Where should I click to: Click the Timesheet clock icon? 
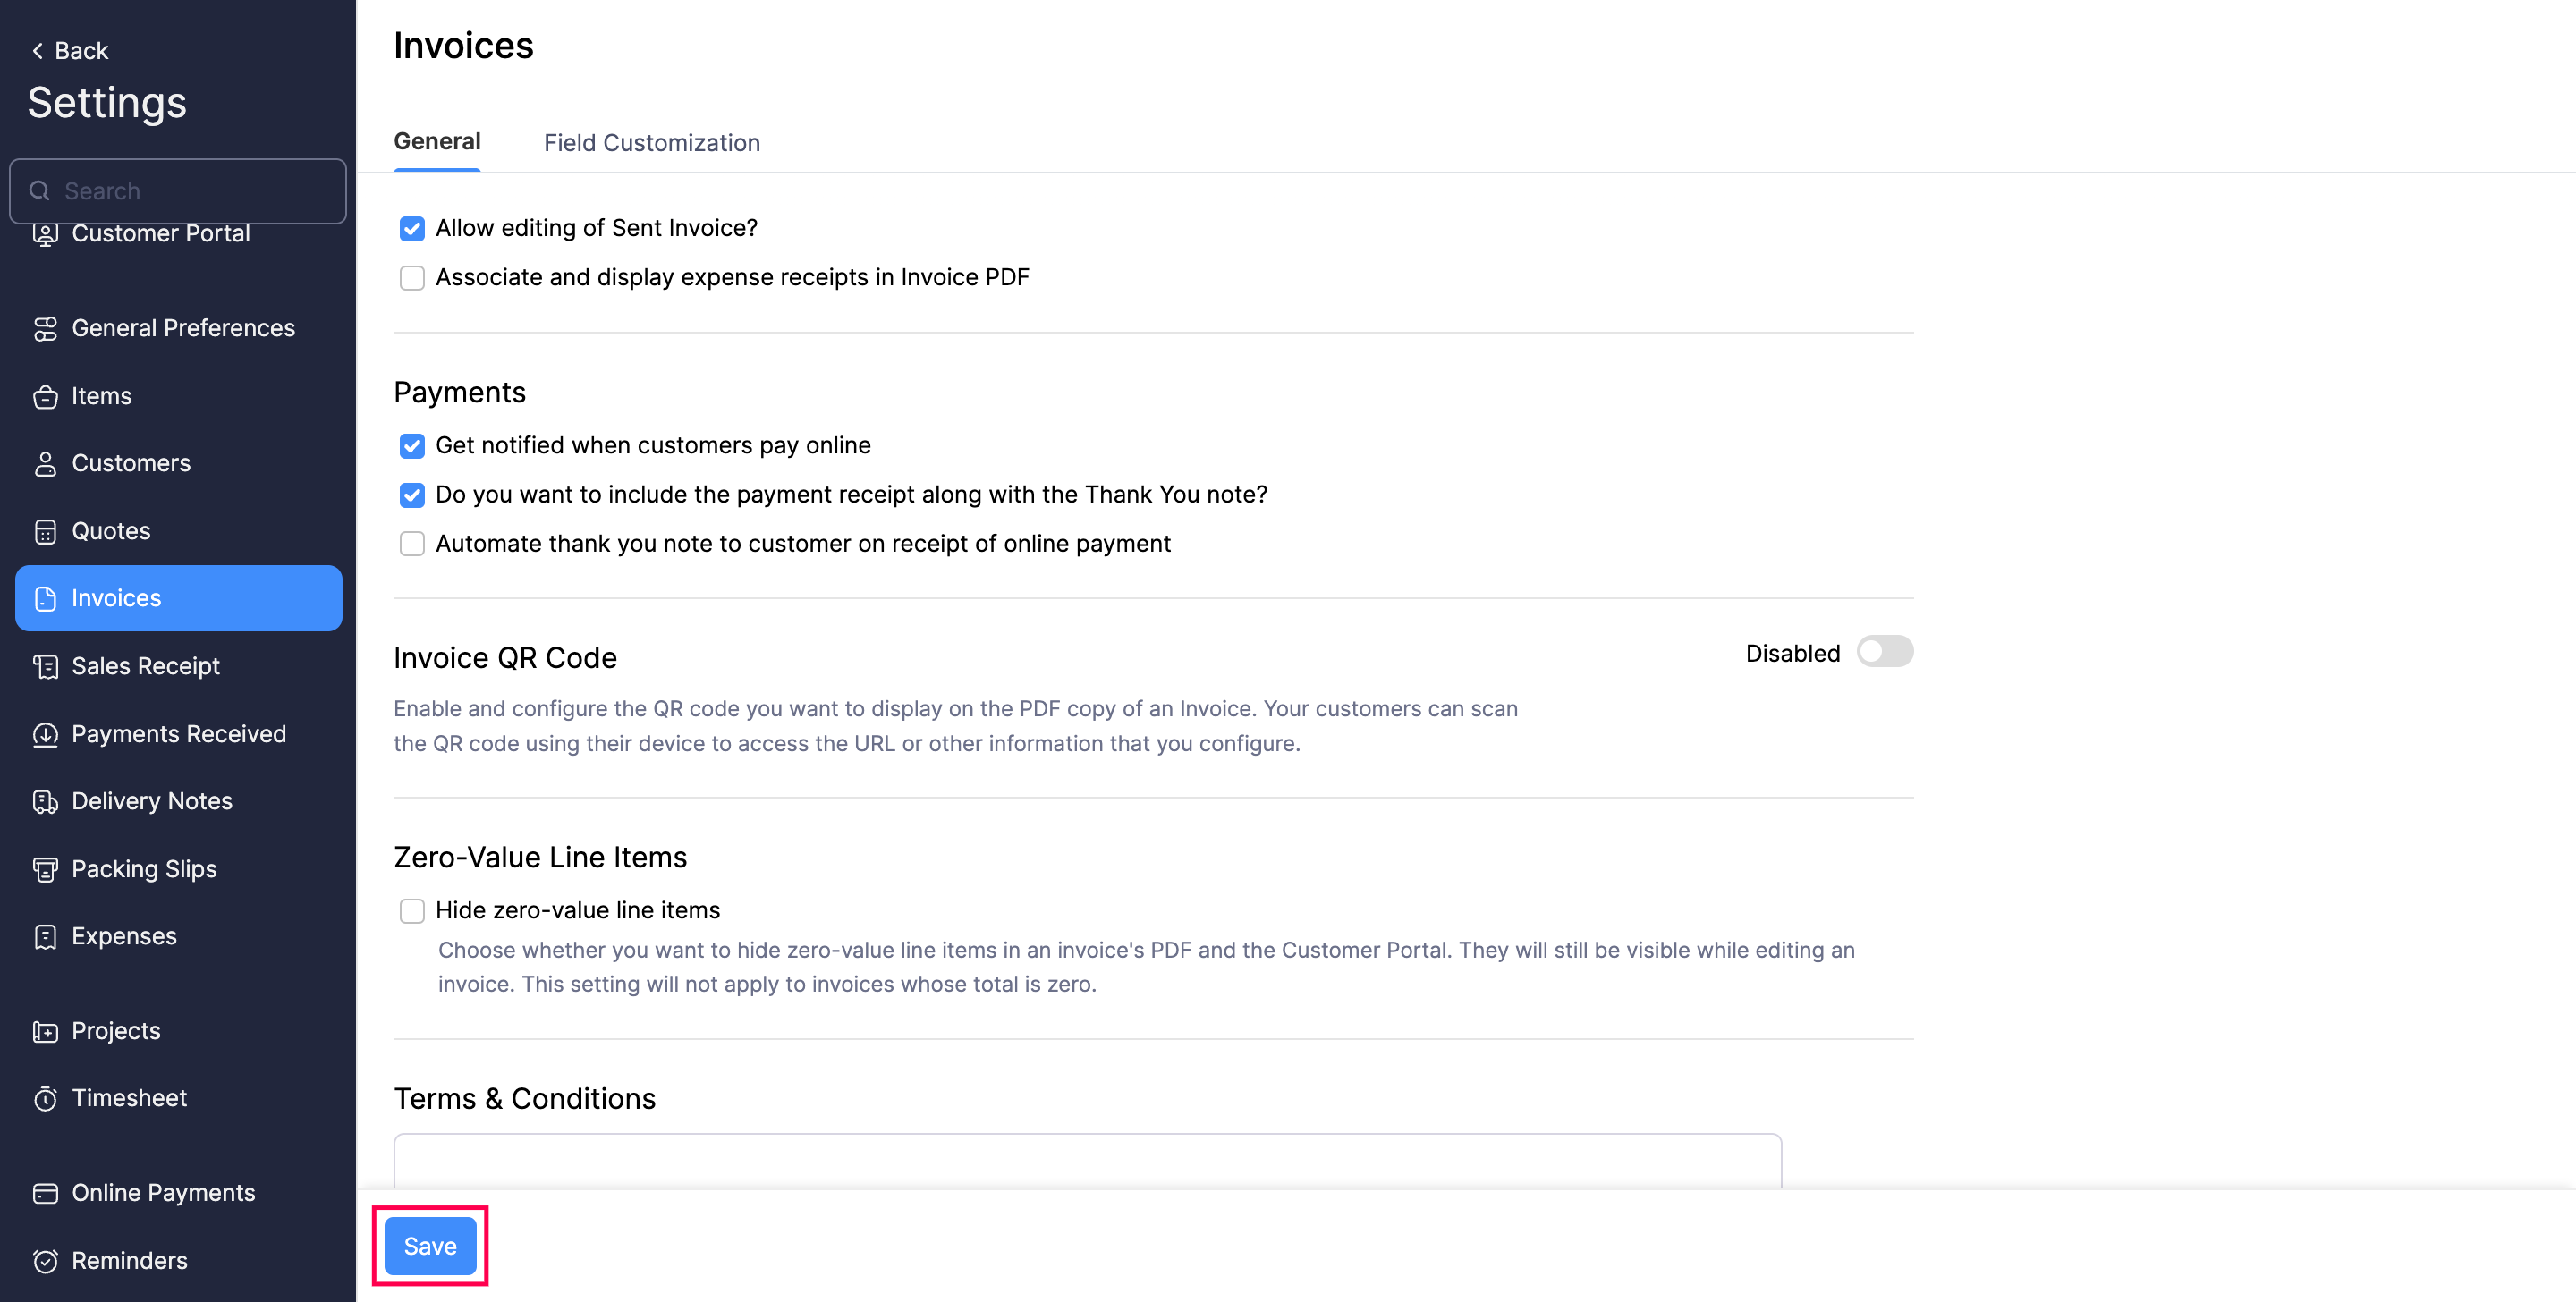click(x=45, y=1099)
